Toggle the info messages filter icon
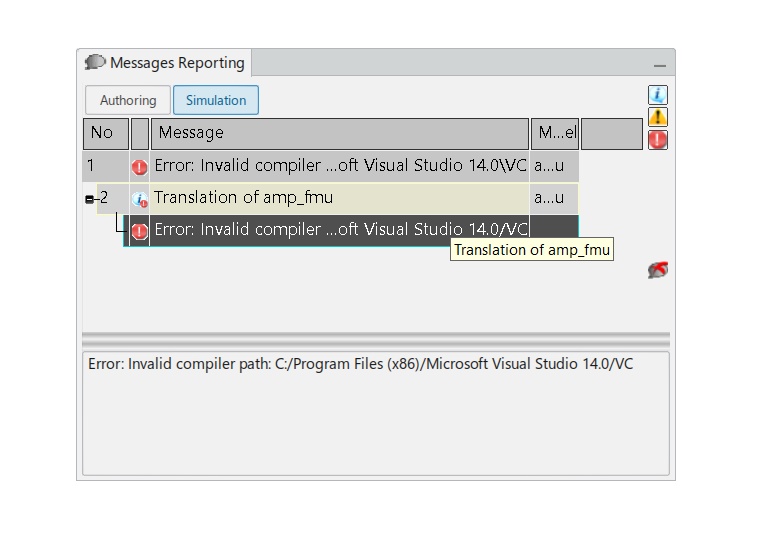The height and width of the screenshot is (548, 766). [x=657, y=95]
